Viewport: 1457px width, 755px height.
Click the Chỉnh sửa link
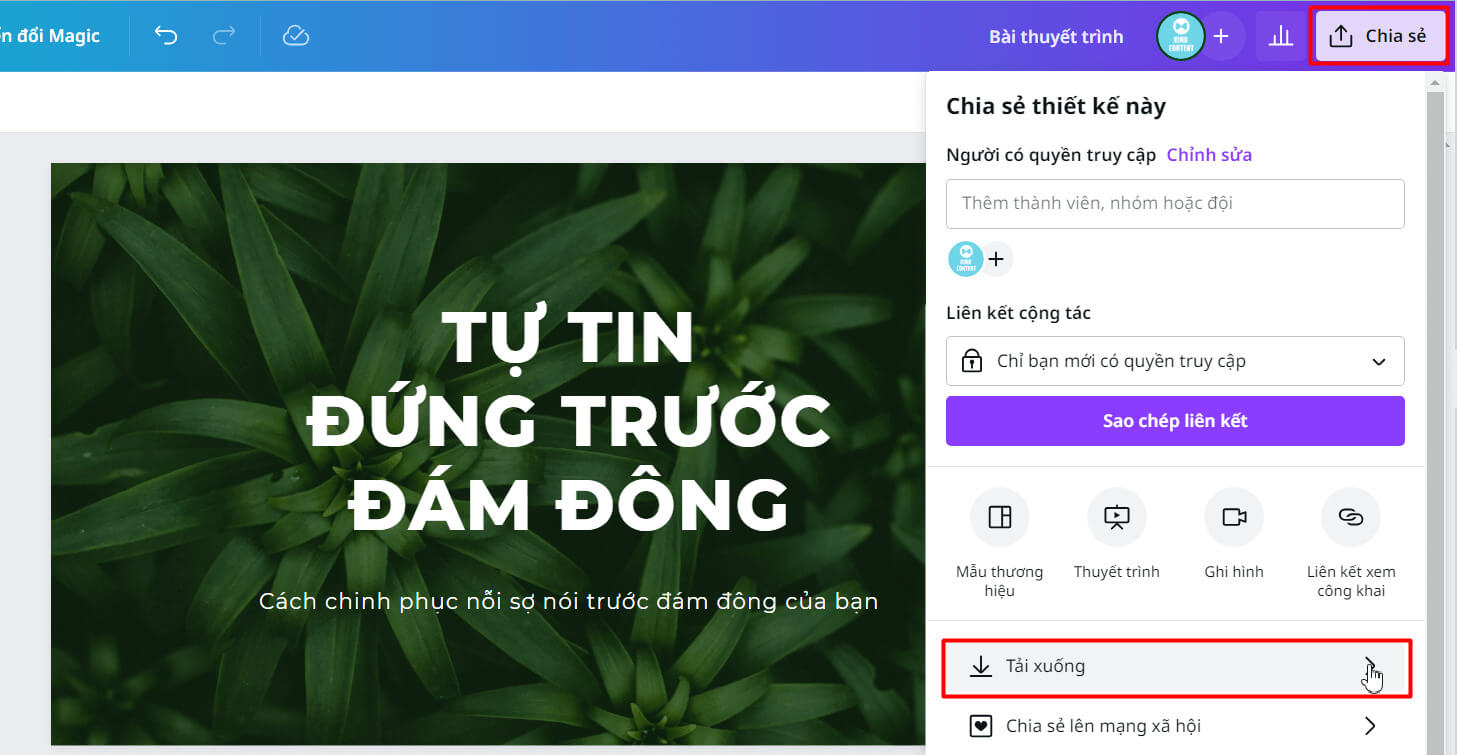point(1209,154)
